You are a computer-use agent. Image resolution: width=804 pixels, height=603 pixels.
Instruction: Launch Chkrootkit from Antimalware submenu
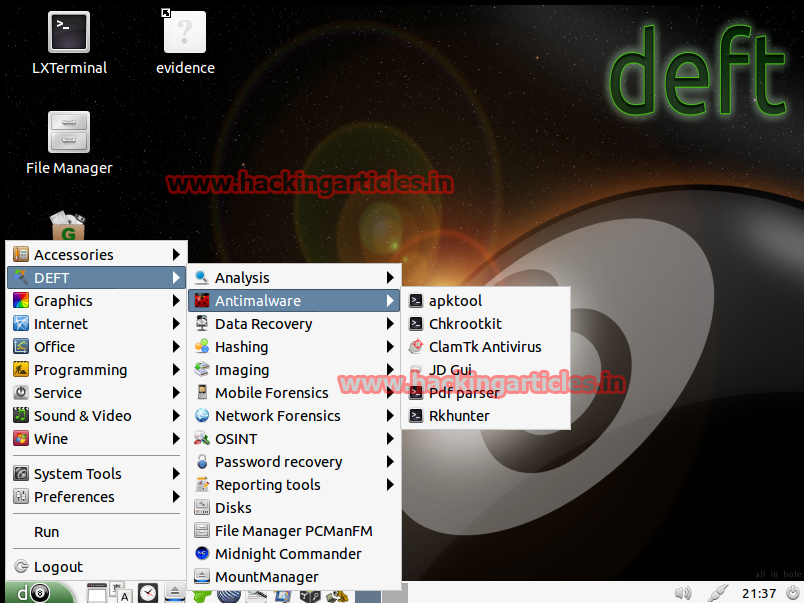pos(486,324)
